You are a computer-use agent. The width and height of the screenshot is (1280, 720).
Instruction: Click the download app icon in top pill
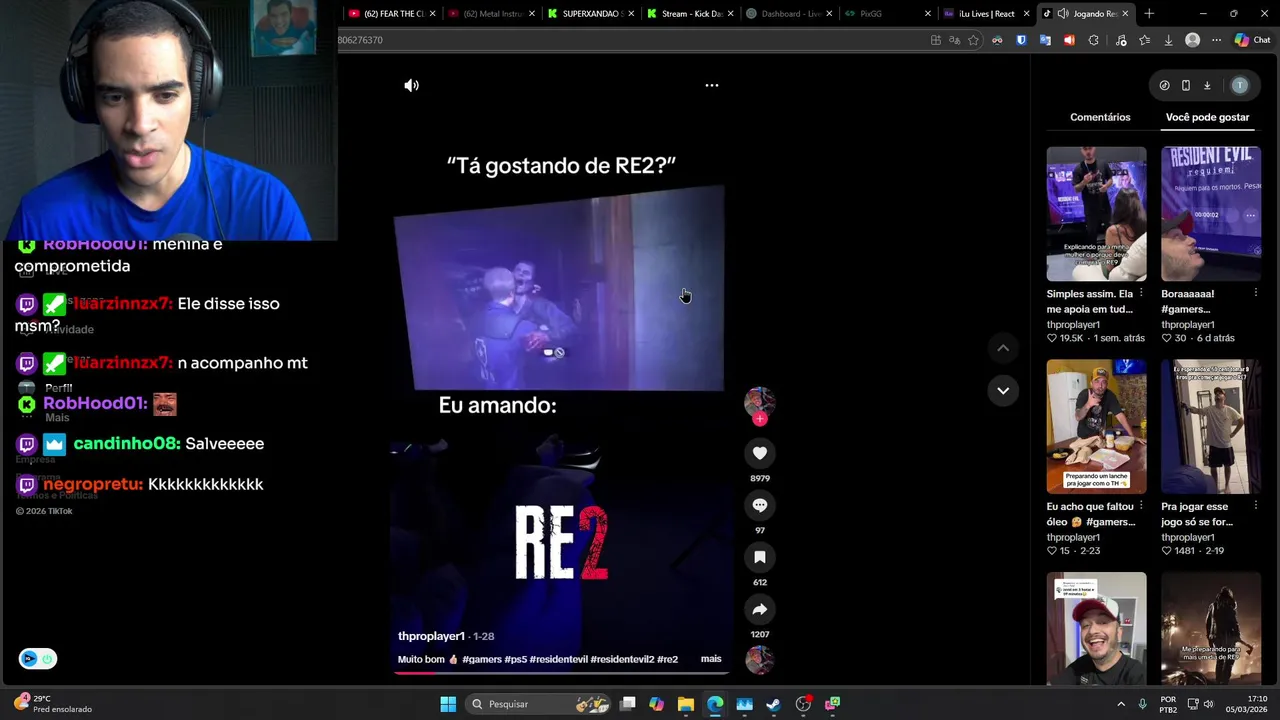(x=1207, y=85)
